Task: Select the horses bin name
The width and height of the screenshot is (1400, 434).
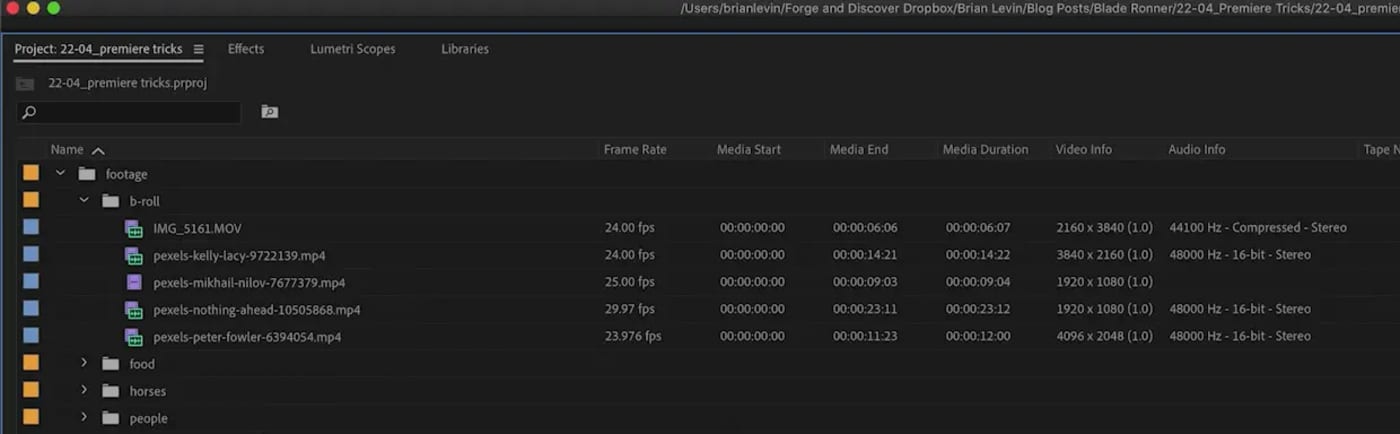Action: [x=148, y=391]
